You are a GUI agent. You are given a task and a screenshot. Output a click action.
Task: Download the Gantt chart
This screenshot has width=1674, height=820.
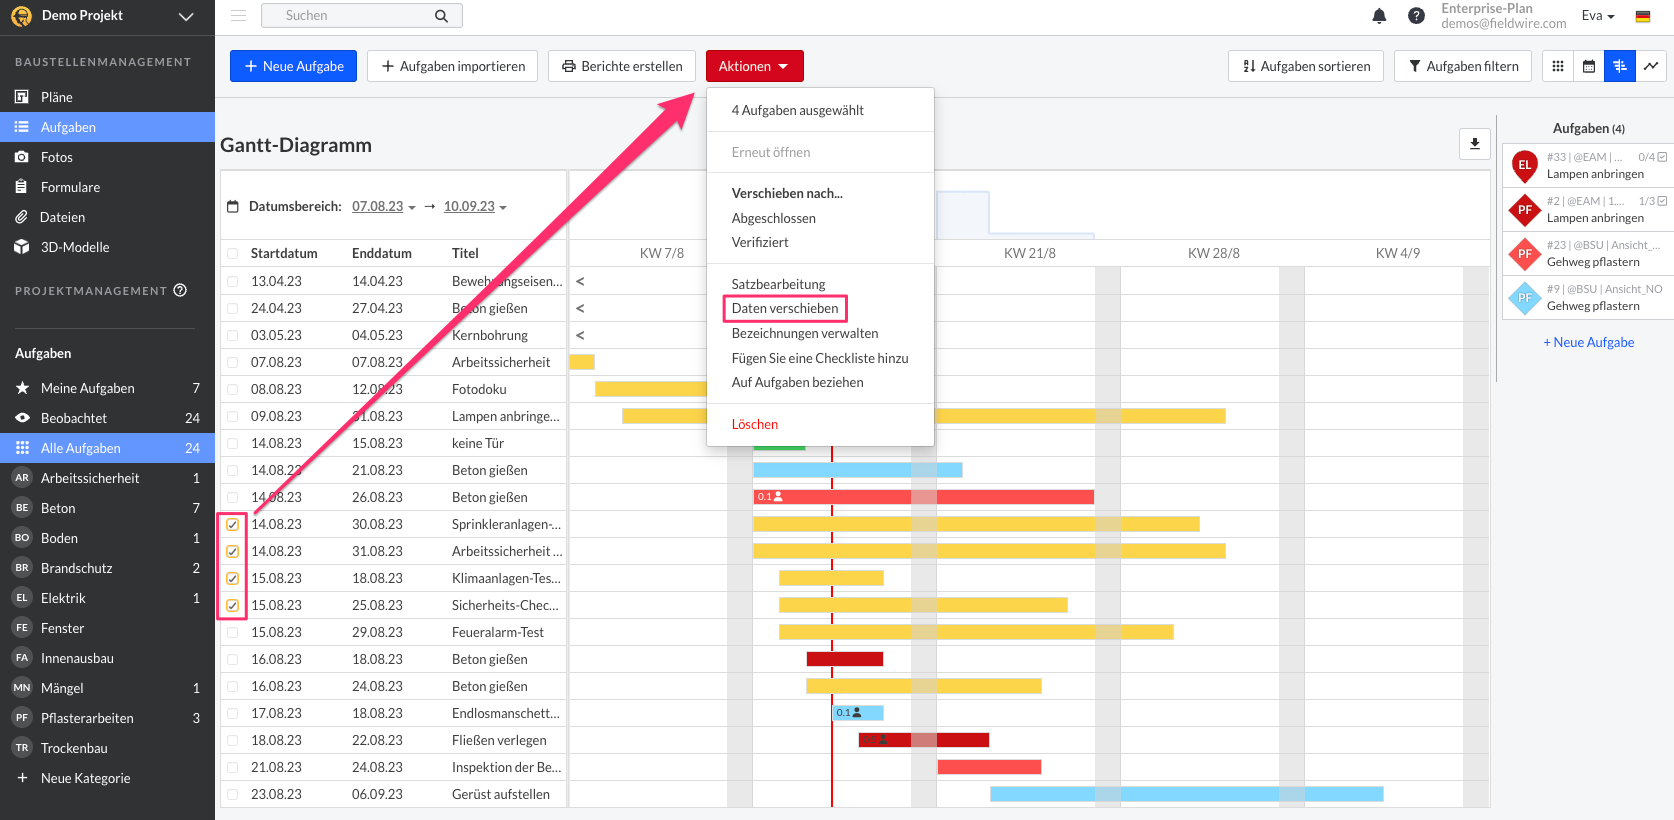click(1474, 144)
